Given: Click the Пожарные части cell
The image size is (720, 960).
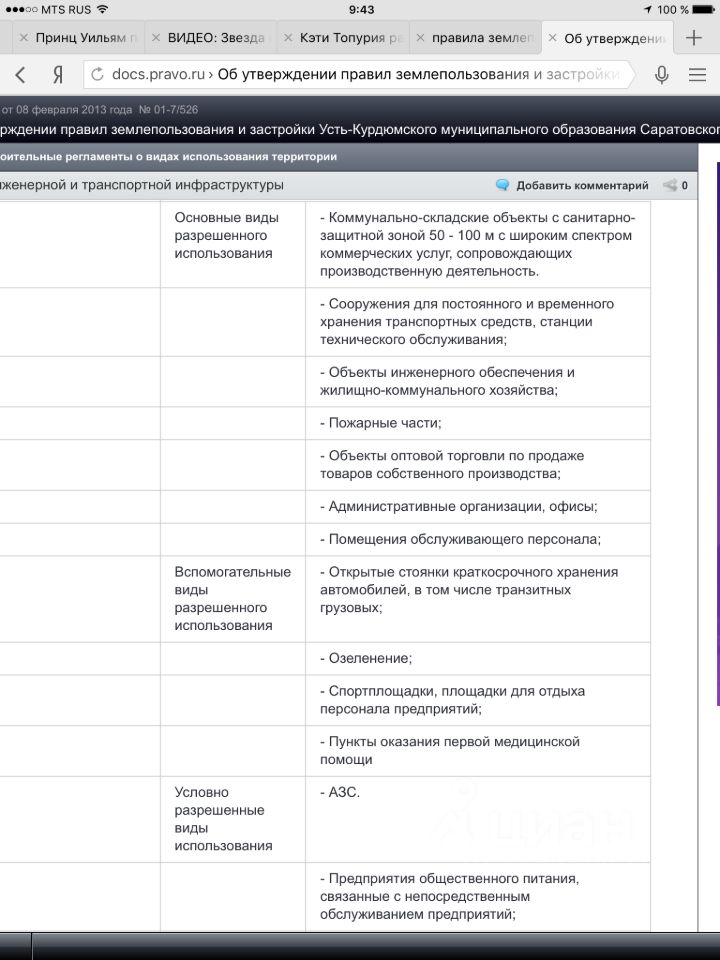Looking at the screenshot, I should [478, 423].
